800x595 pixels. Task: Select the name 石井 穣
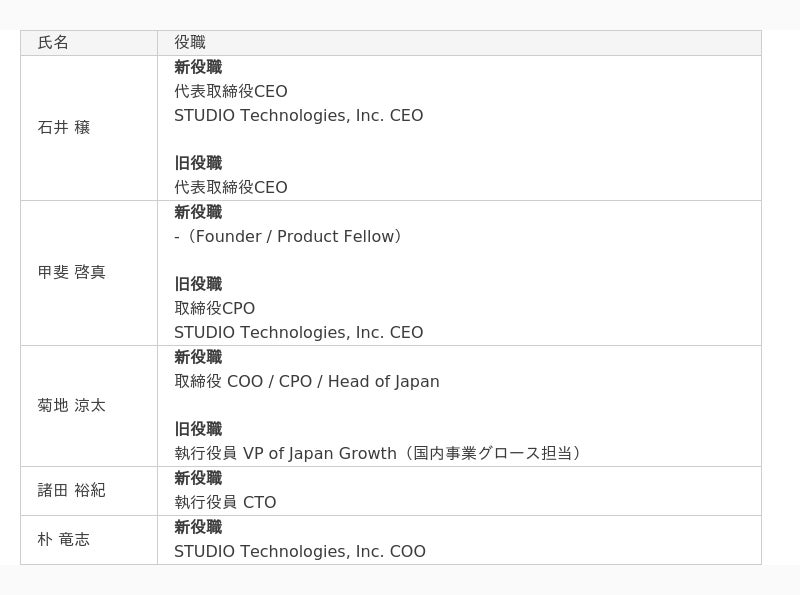point(64,128)
